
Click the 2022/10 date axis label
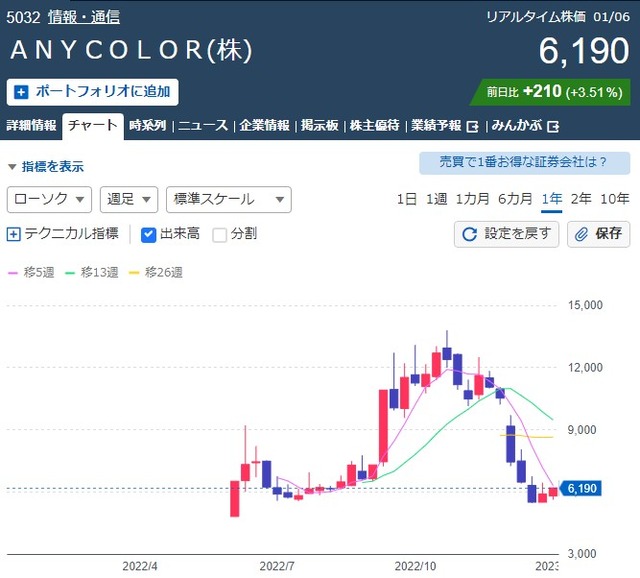pos(416,567)
